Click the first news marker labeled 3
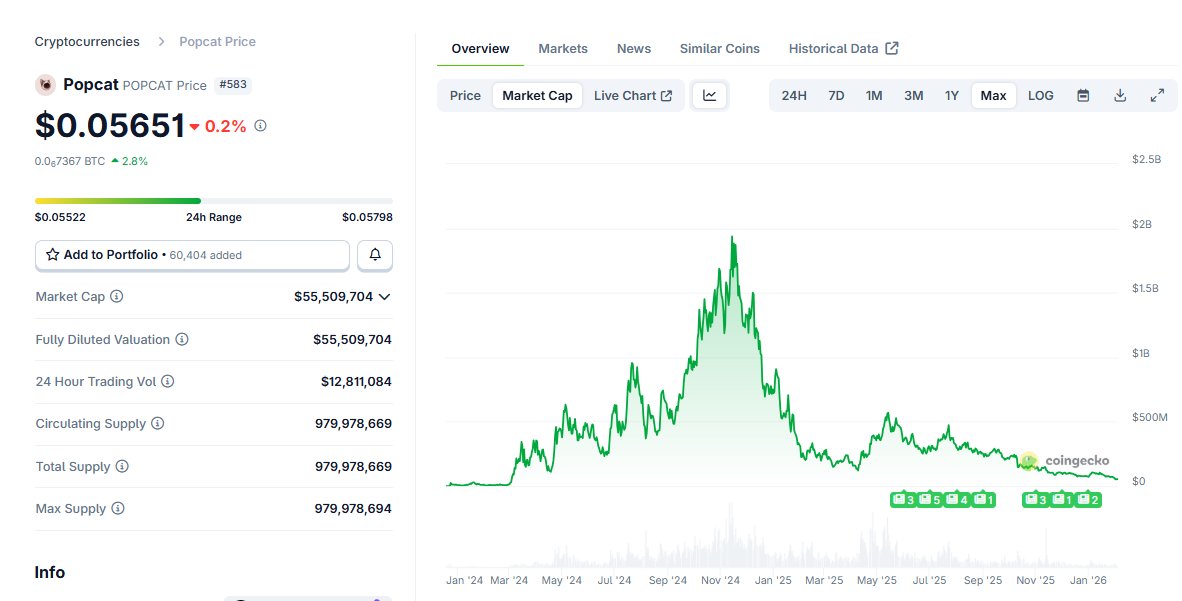1182x601 pixels. point(903,499)
